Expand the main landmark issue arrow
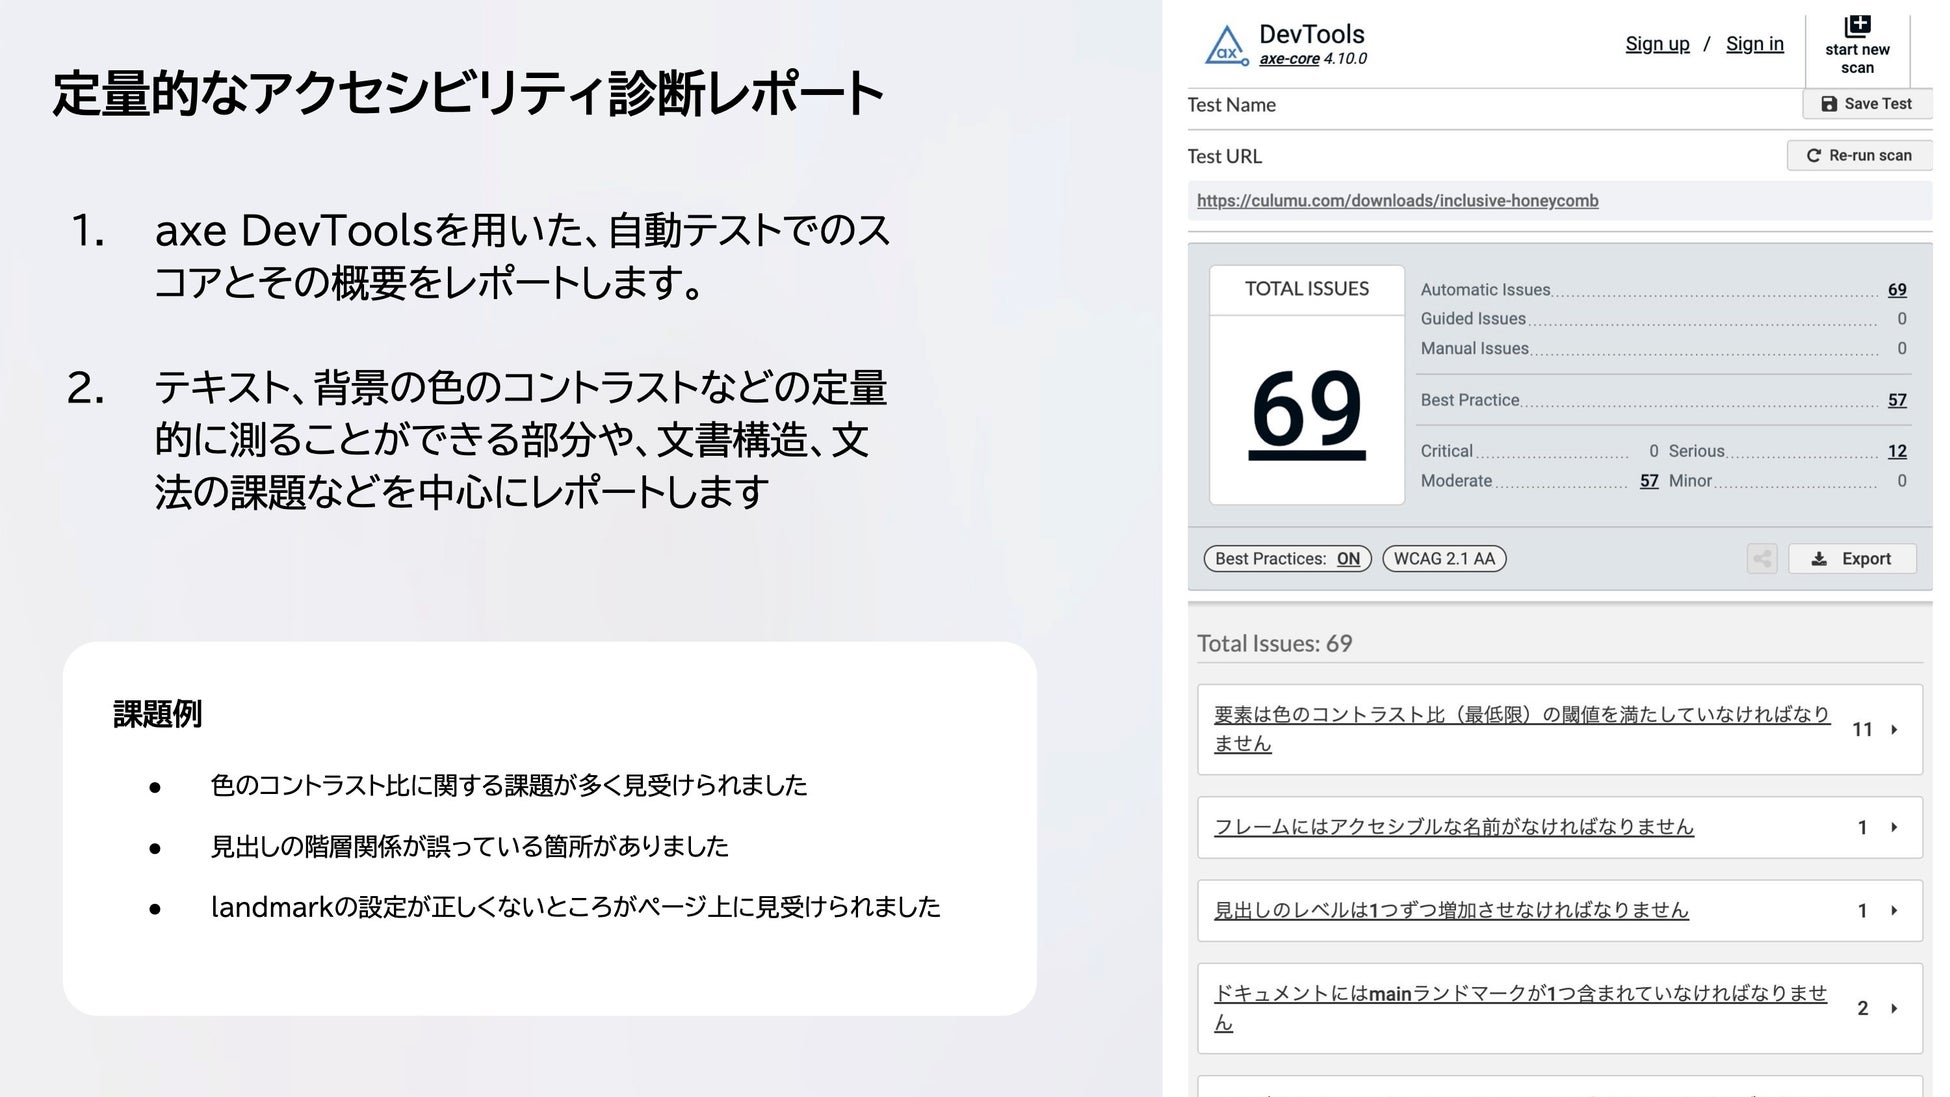Viewport: 1950px width, 1097px height. (x=1894, y=1009)
